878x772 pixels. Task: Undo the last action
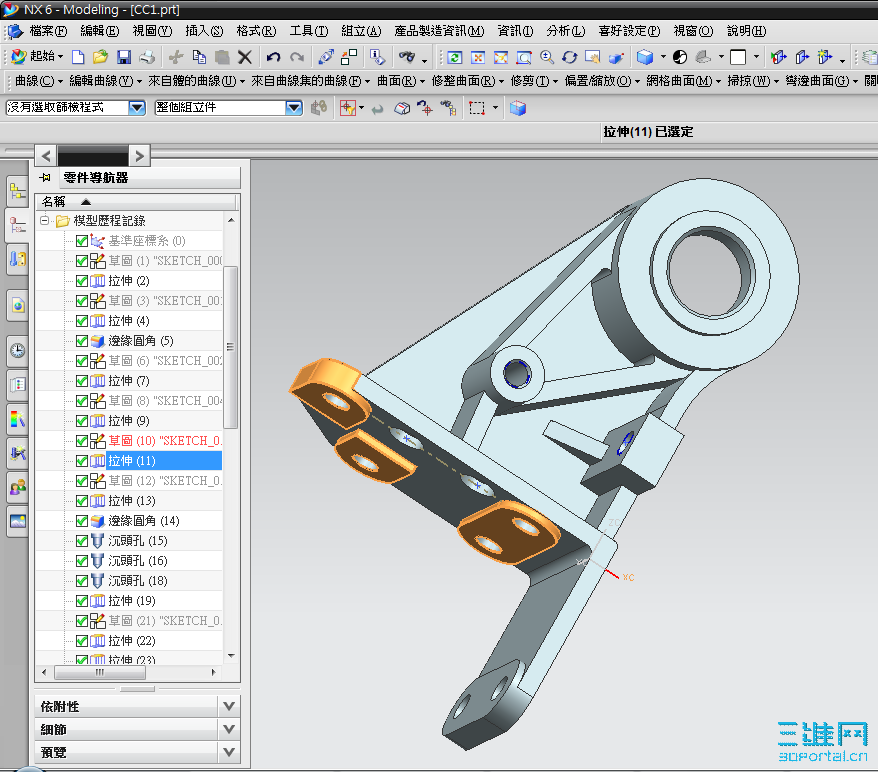coord(273,57)
